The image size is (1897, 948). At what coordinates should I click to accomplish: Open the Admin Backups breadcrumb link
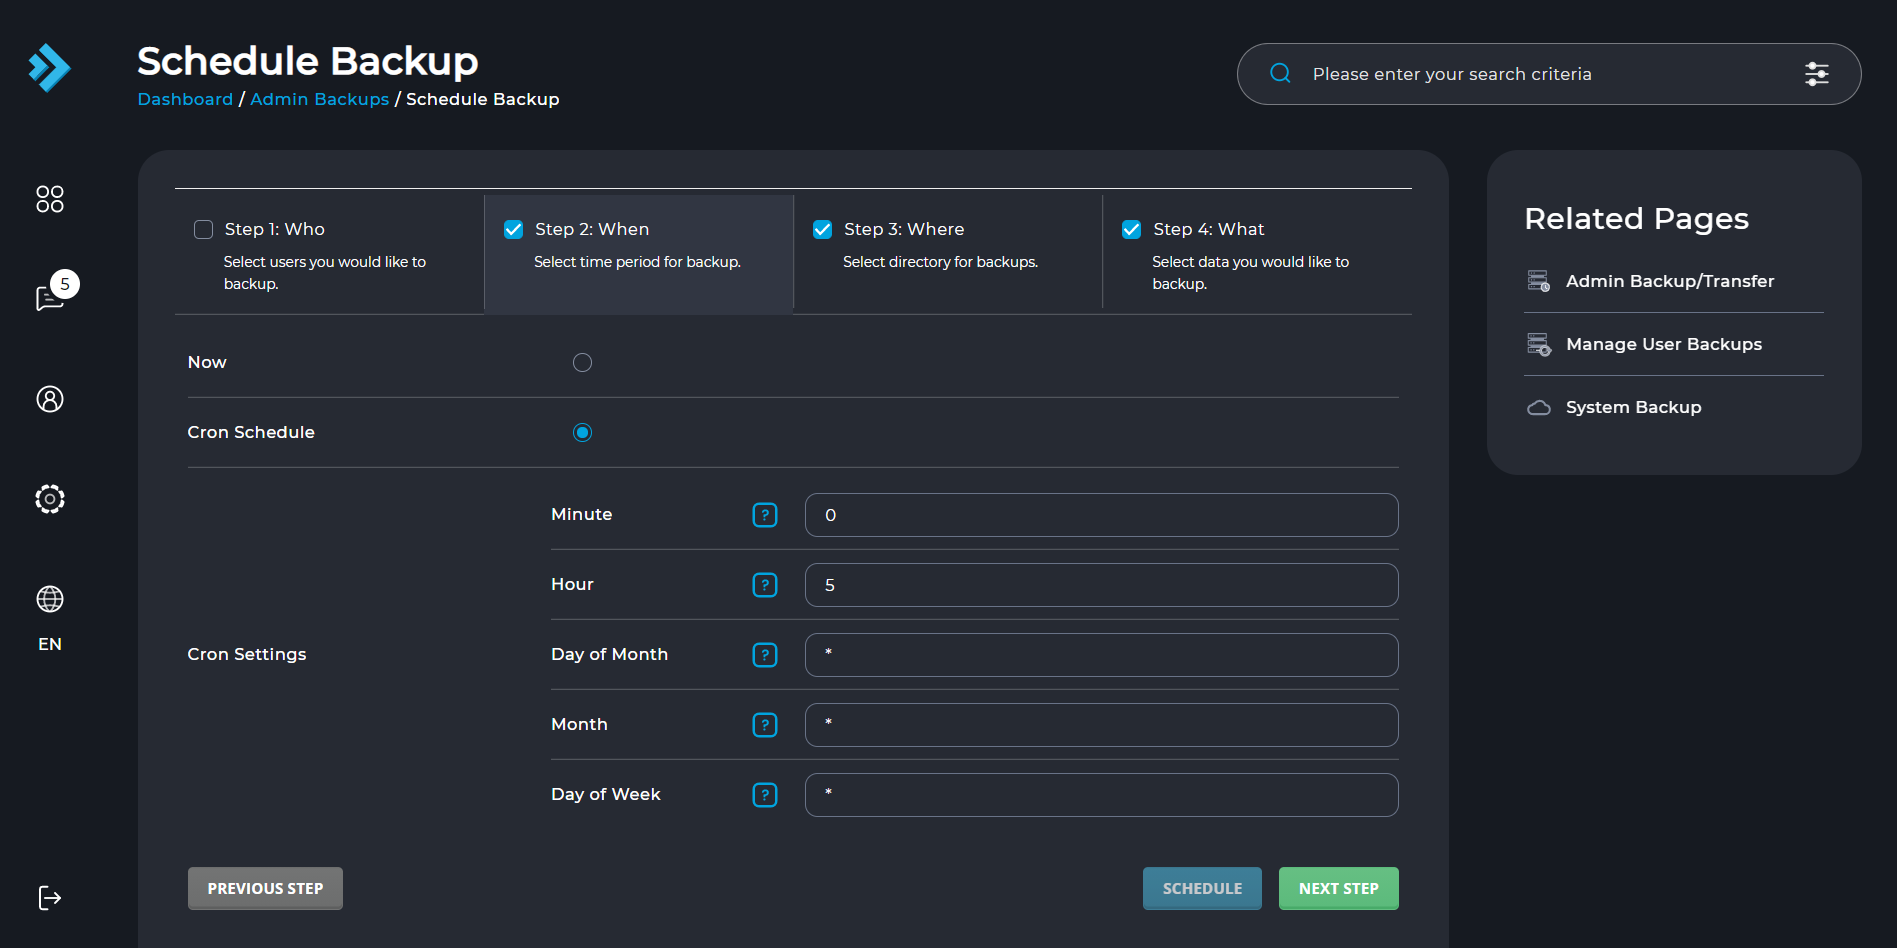pos(319,99)
